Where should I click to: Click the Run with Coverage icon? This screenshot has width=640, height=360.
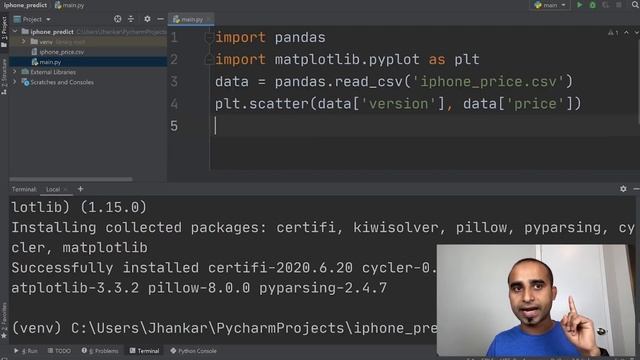(606, 5)
